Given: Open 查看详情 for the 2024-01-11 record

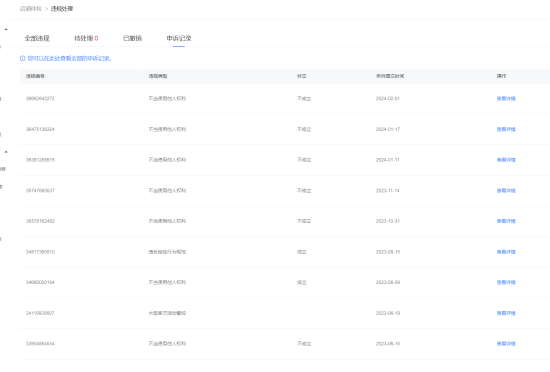Looking at the screenshot, I should 506,160.
